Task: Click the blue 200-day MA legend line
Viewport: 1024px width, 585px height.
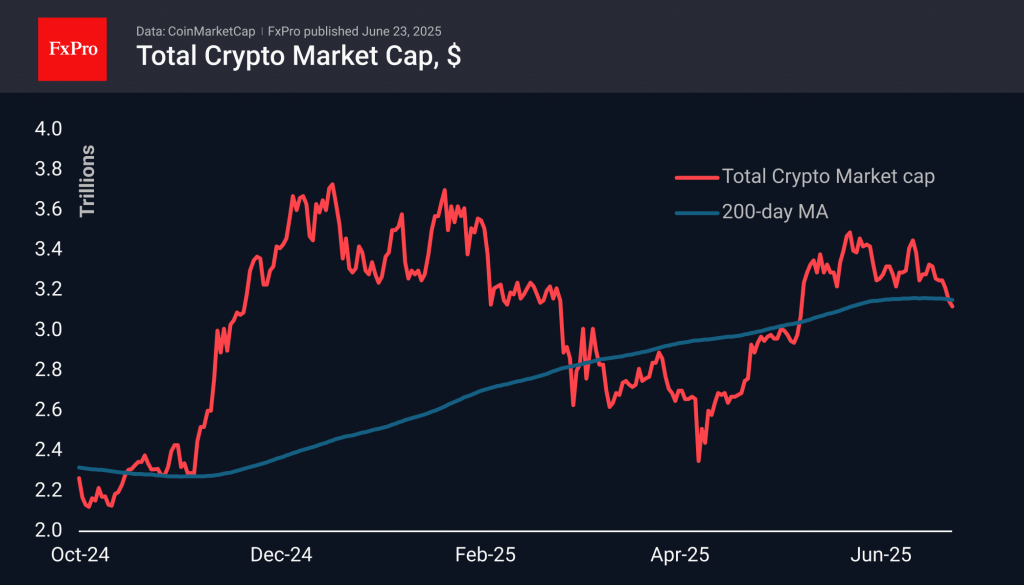Action: click(695, 212)
